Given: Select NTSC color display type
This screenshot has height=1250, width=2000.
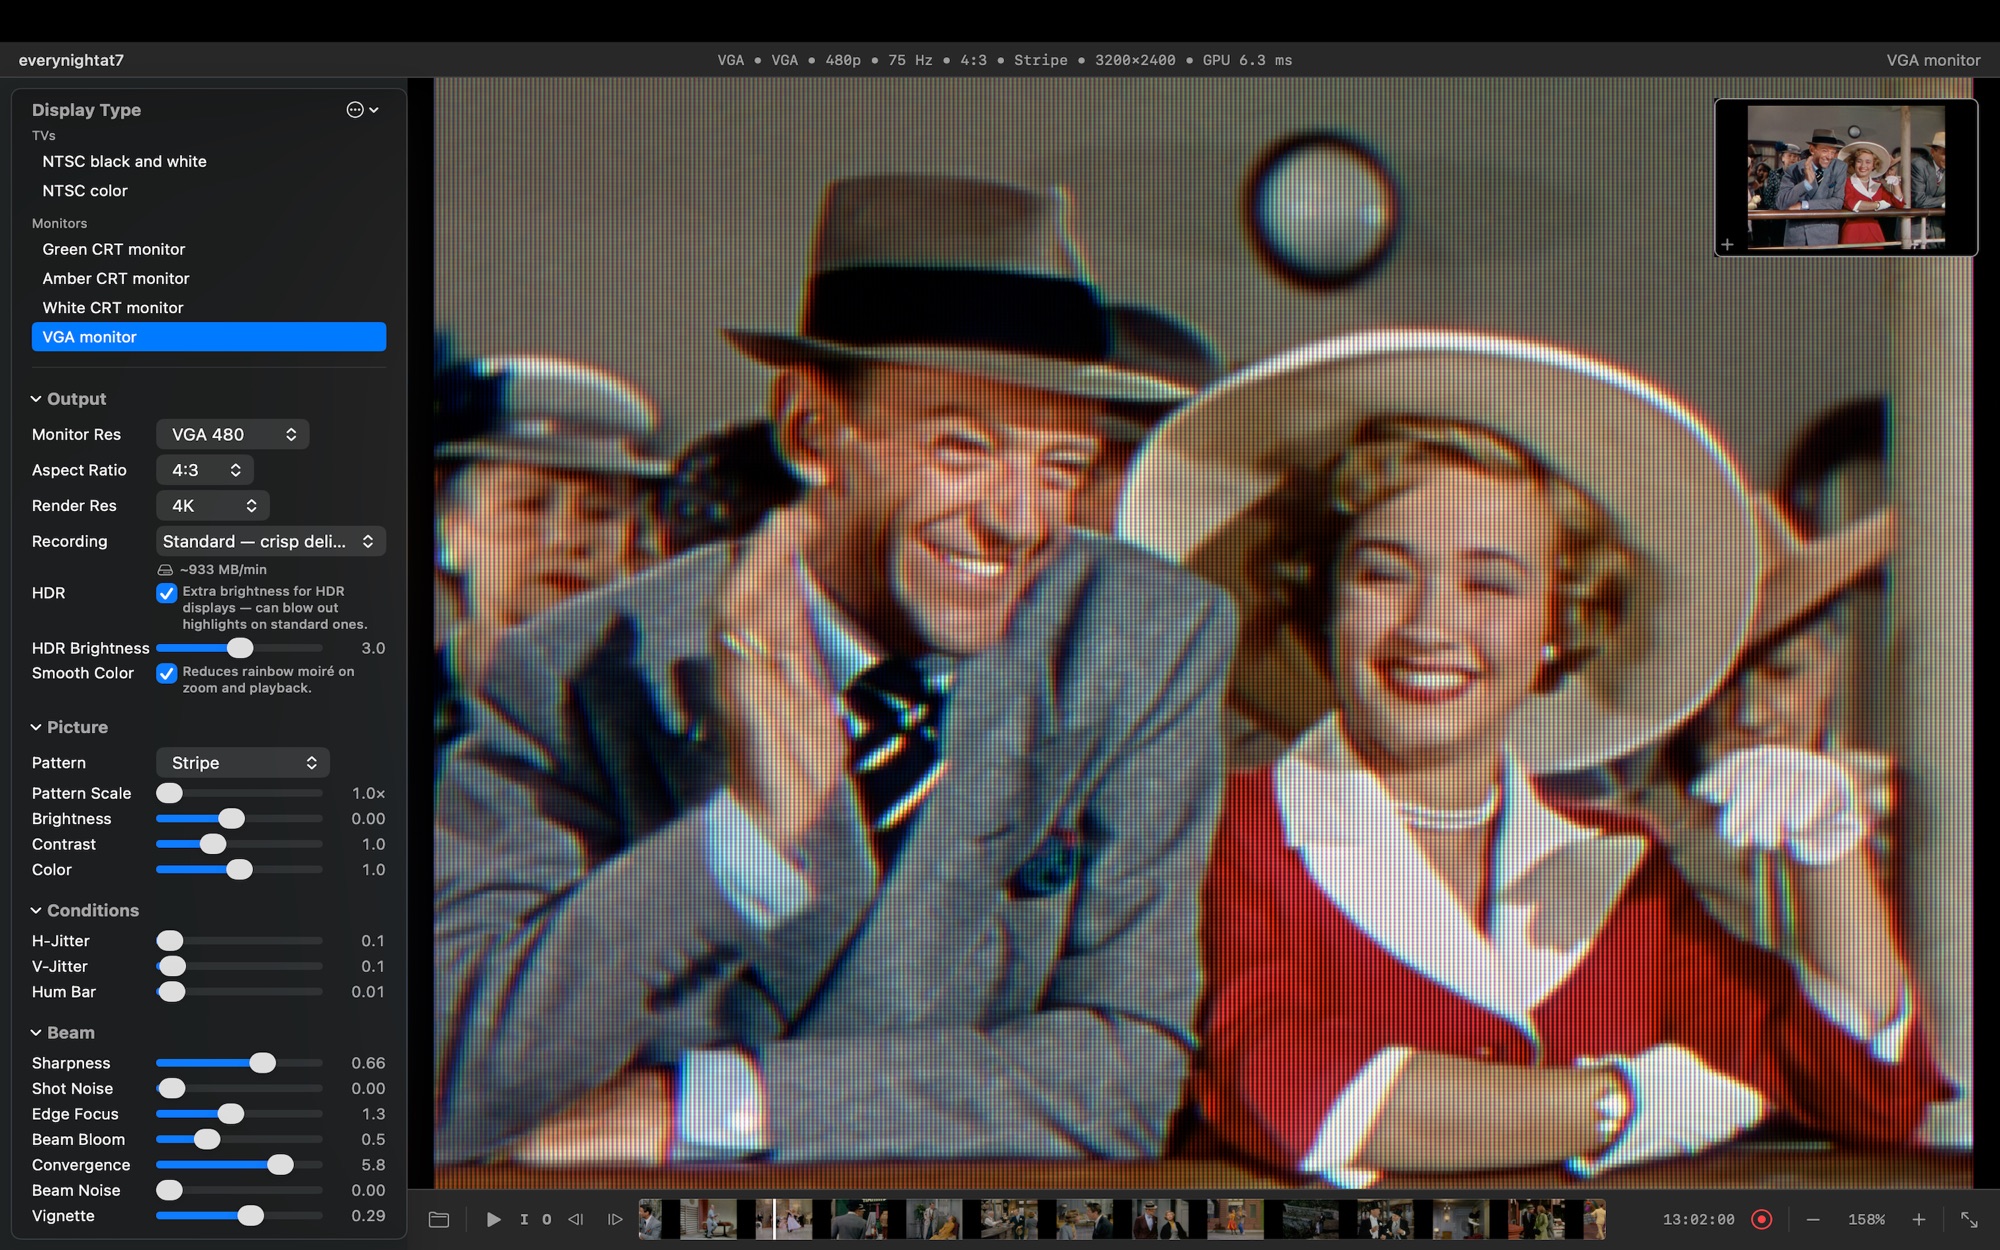Looking at the screenshot, I should pyautogui.click(x=209, y=191).
